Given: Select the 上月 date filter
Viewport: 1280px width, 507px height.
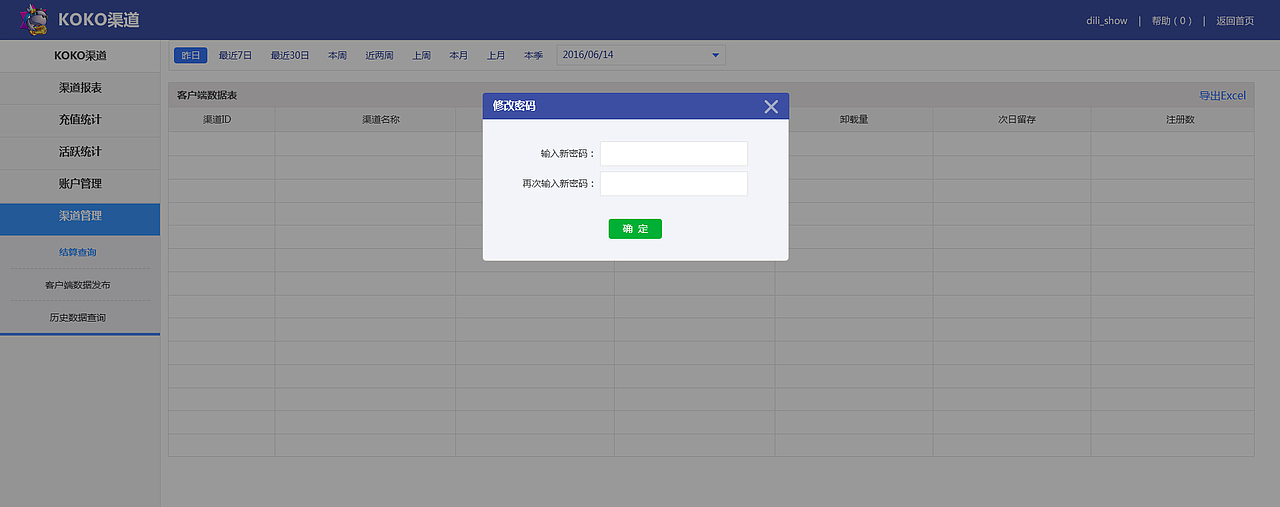Looking at the screenshot, I should coord(496,56).
